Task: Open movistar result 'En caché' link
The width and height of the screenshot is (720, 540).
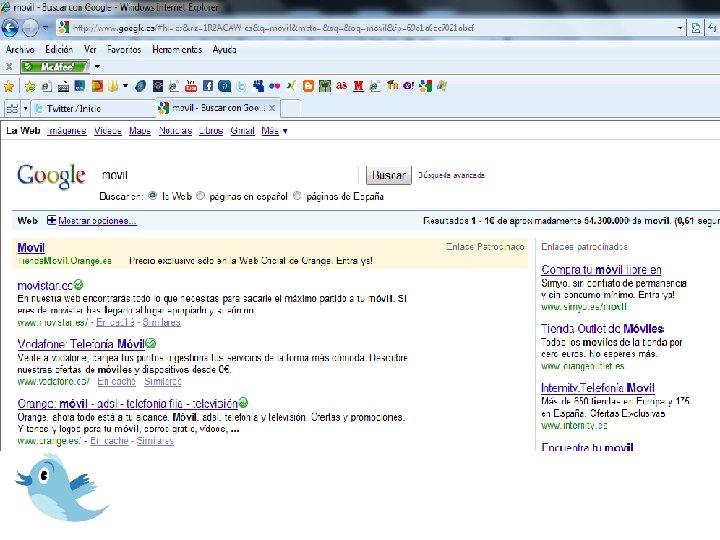Action: pos(115,322)
